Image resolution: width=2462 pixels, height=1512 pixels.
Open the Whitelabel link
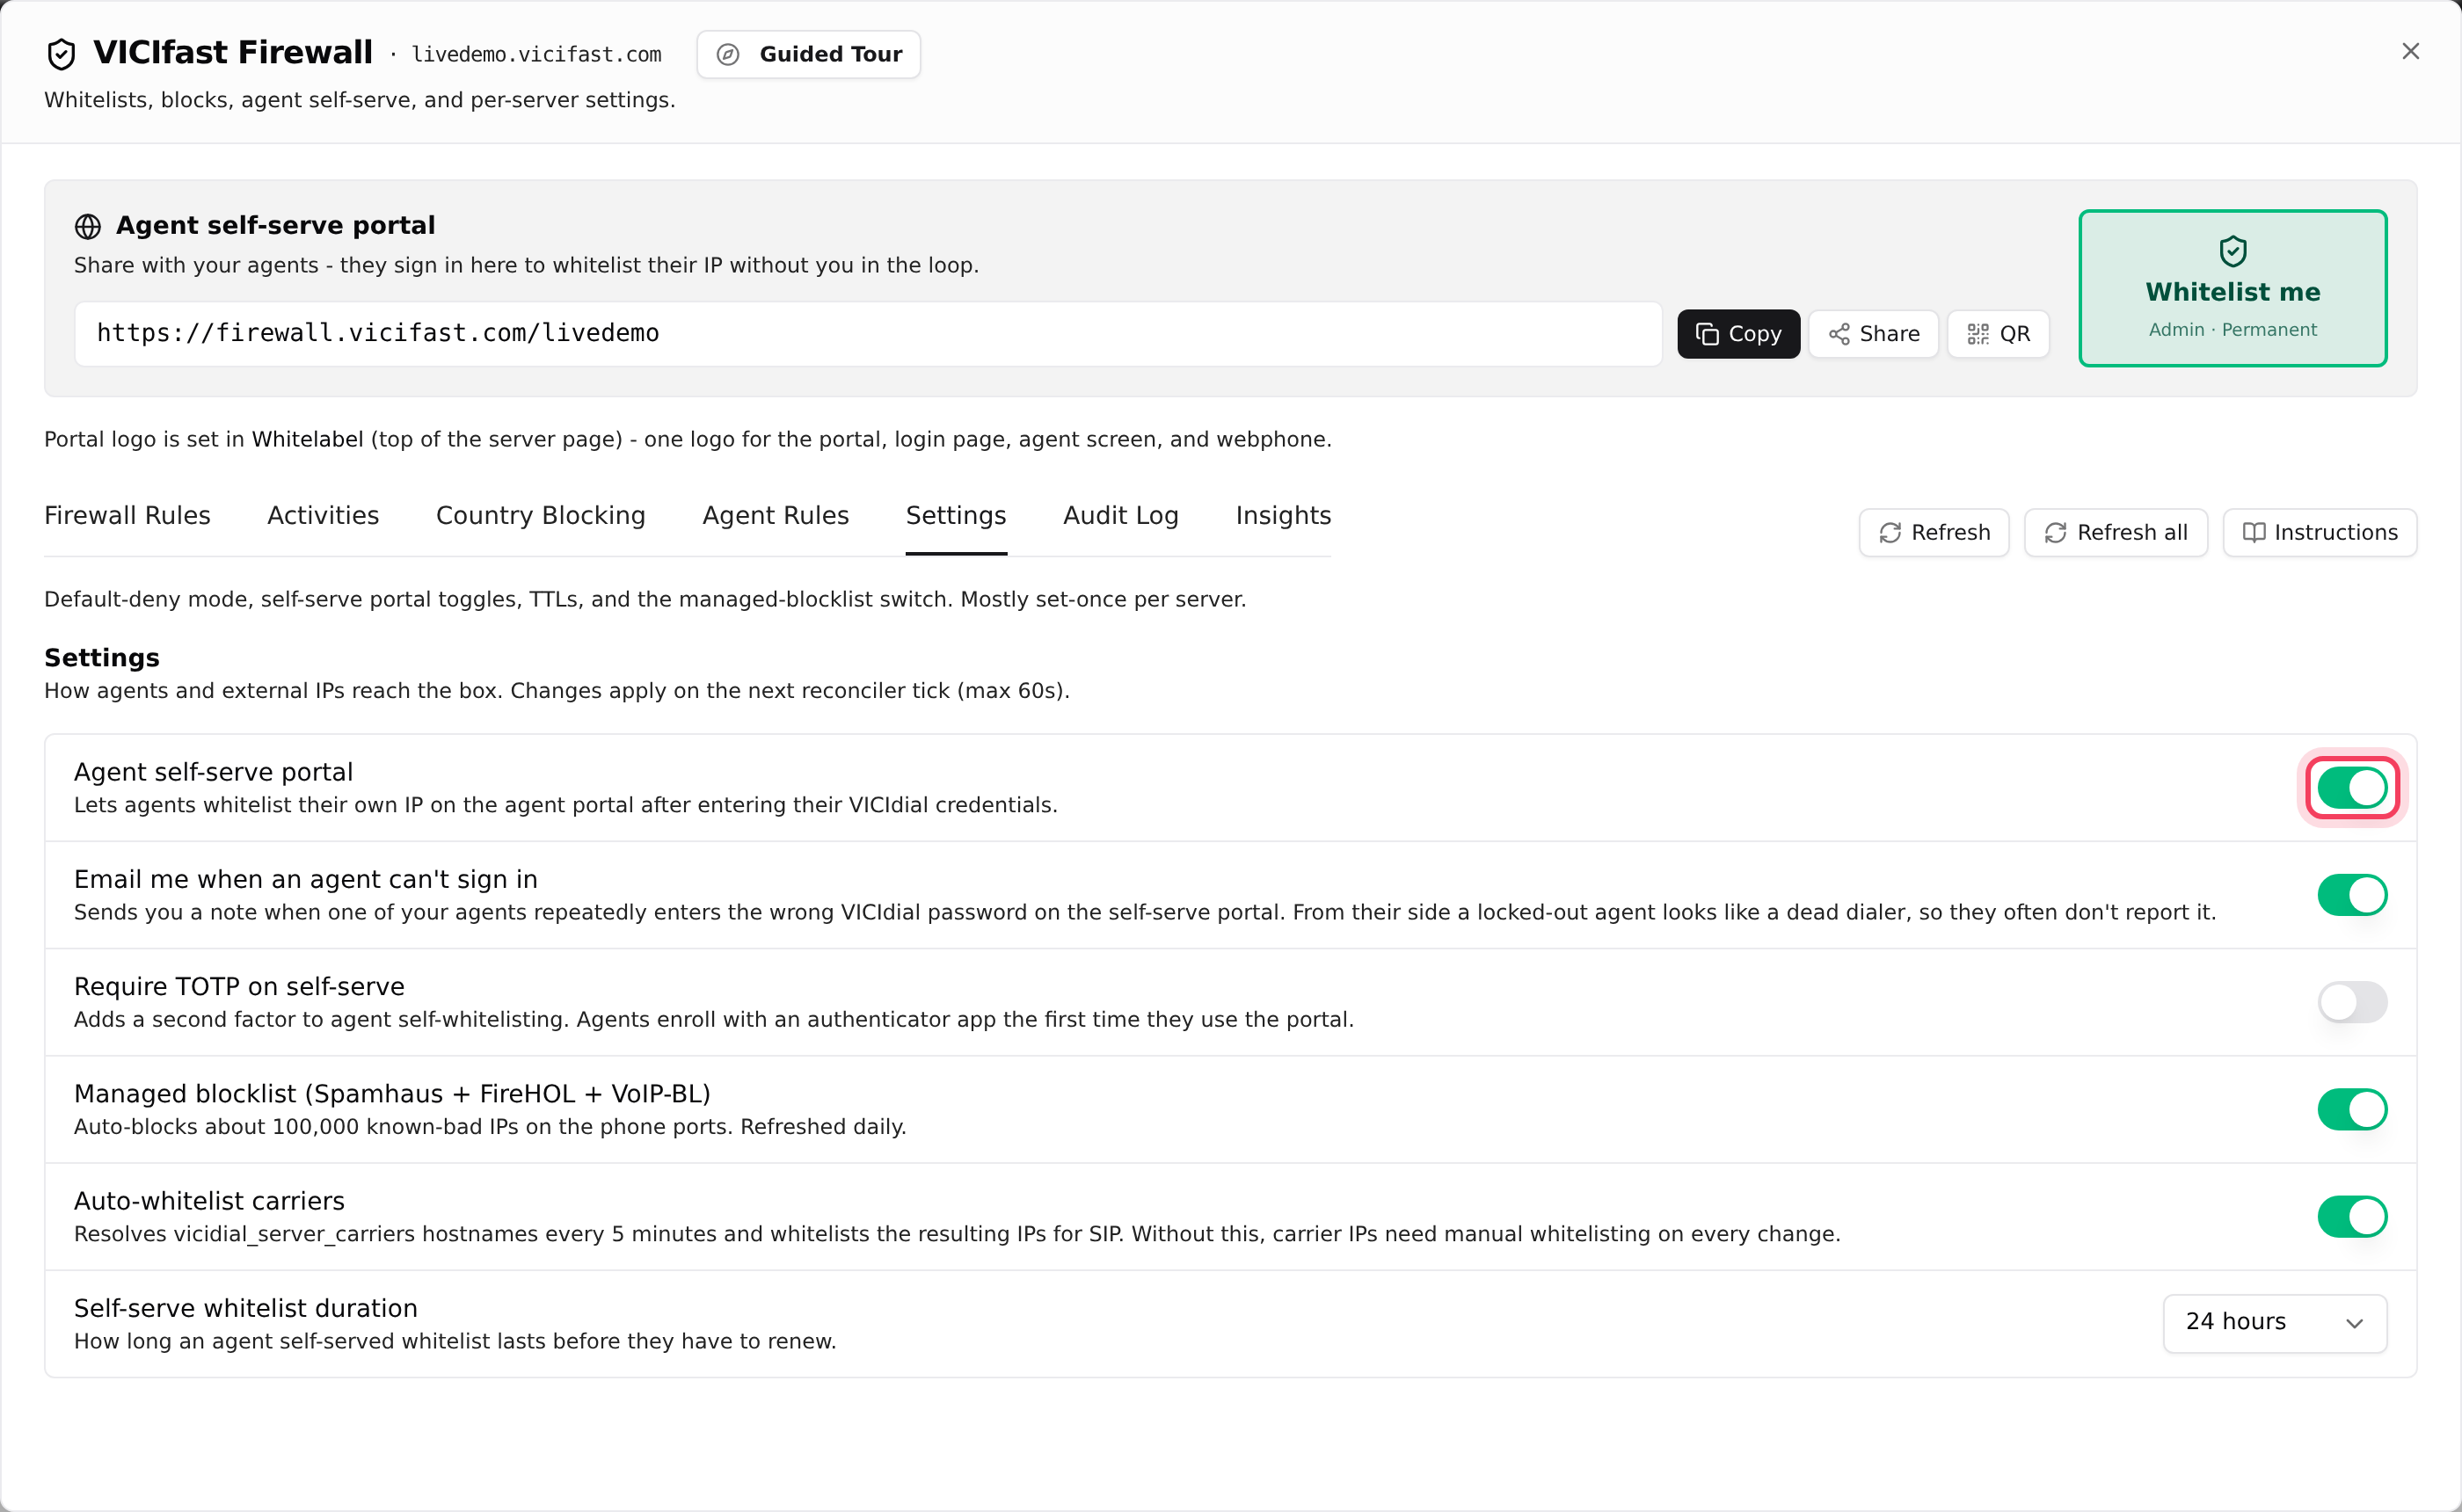(307, 439)
